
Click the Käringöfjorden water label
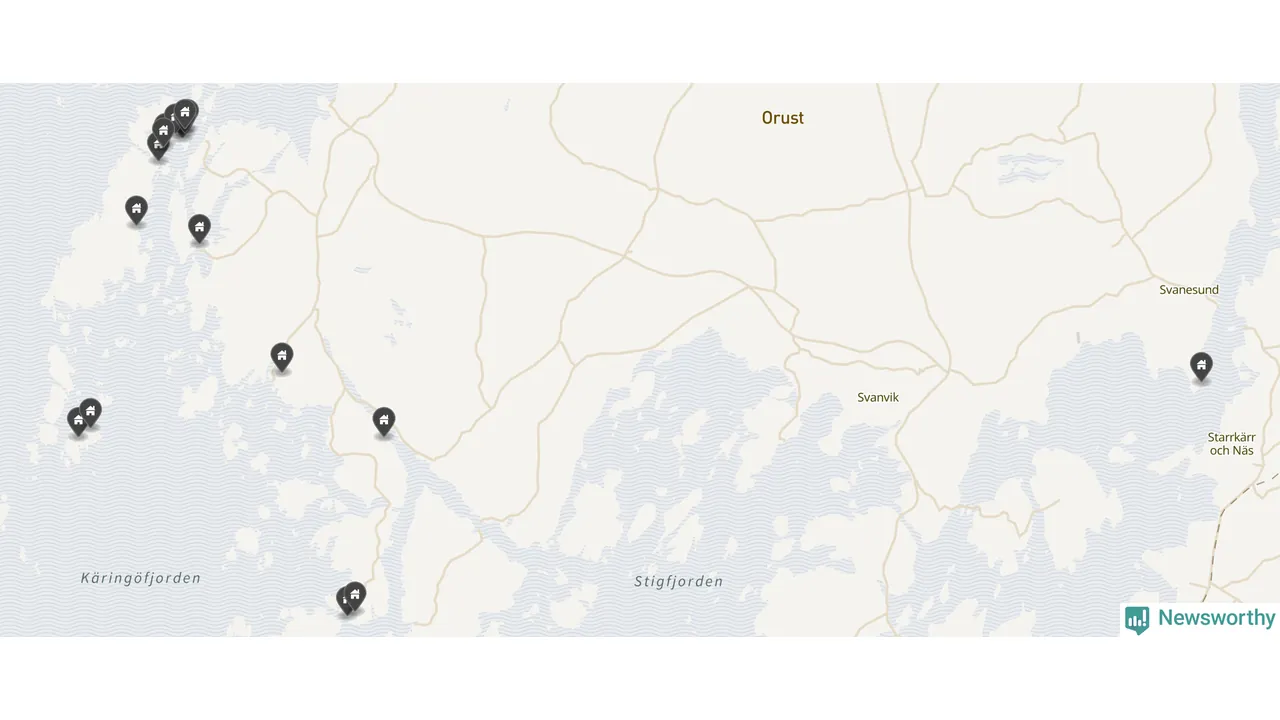(141, 578)
